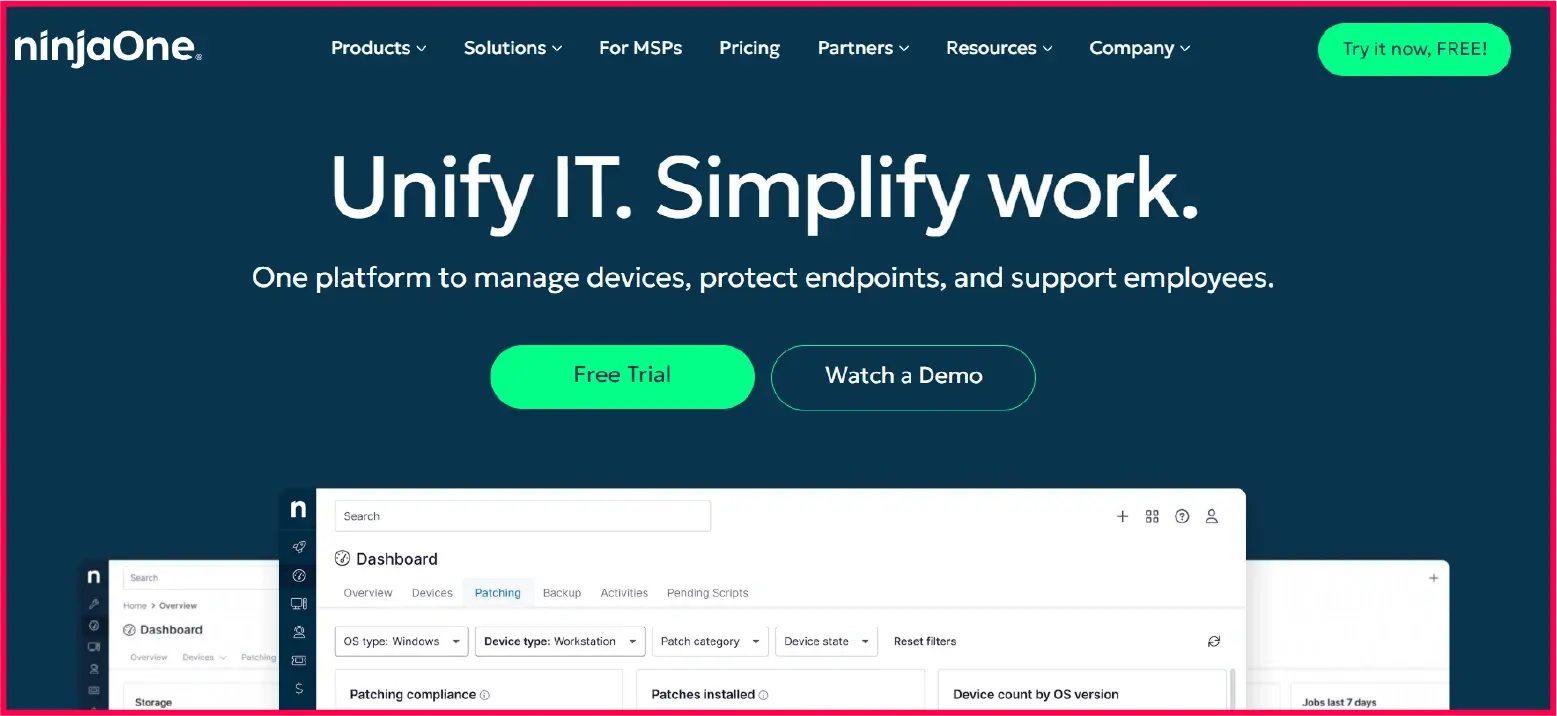Click Search field in left background dashboard

tap(201, 578)
